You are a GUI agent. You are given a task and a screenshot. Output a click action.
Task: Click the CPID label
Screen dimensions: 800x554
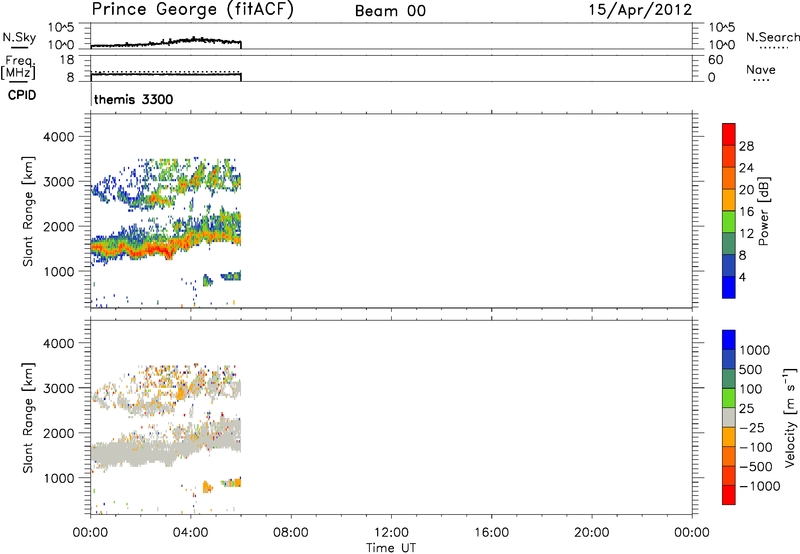22,95
